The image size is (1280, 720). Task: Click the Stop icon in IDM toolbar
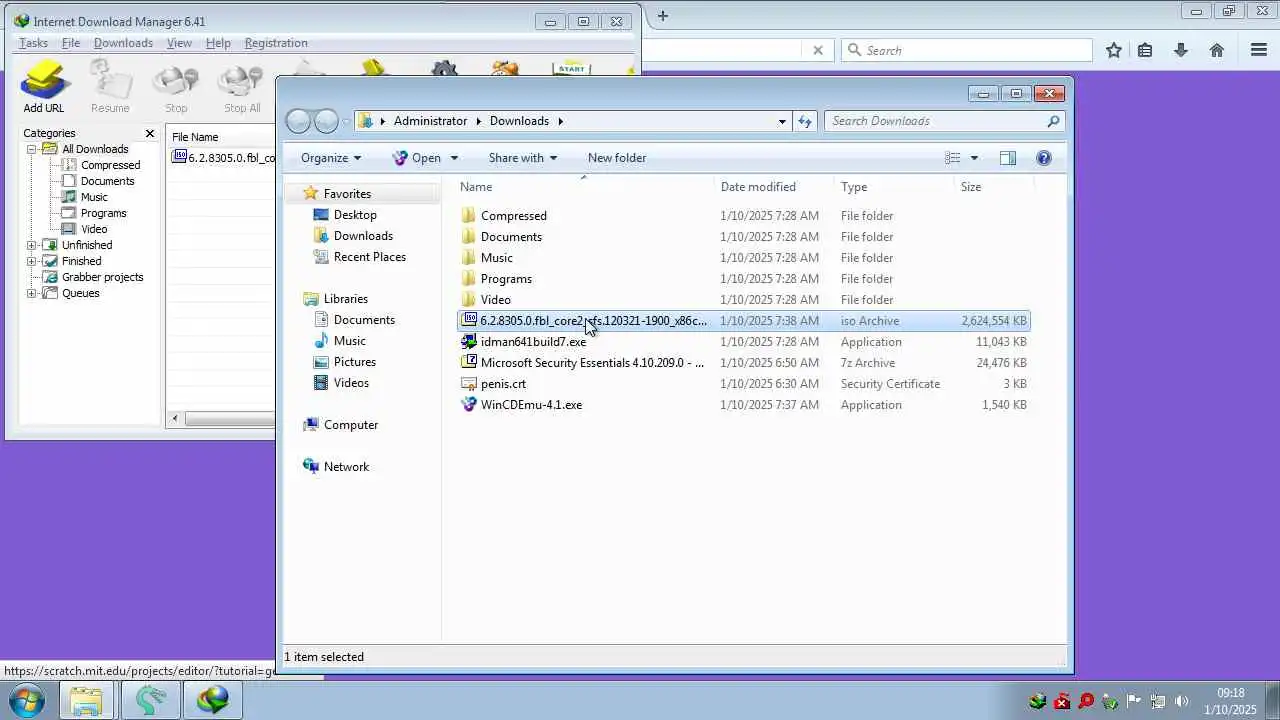[x=176, y=87]
